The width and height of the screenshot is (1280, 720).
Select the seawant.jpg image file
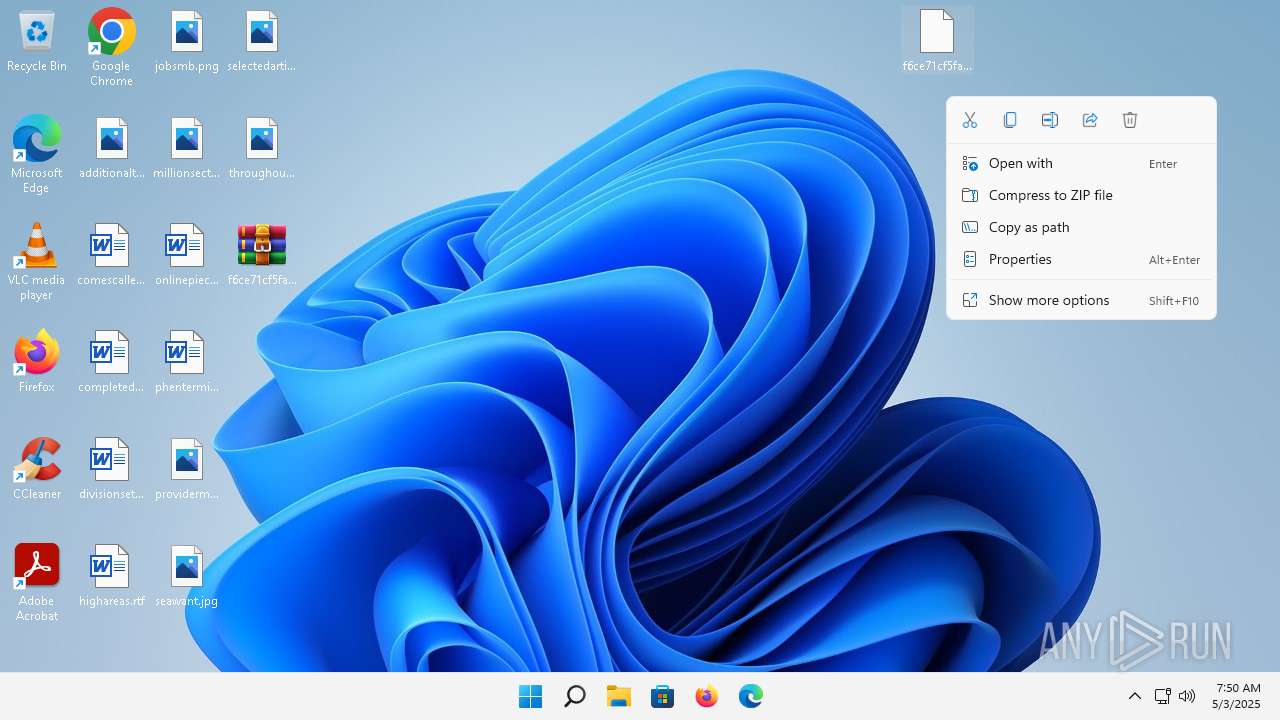[187, 576]
